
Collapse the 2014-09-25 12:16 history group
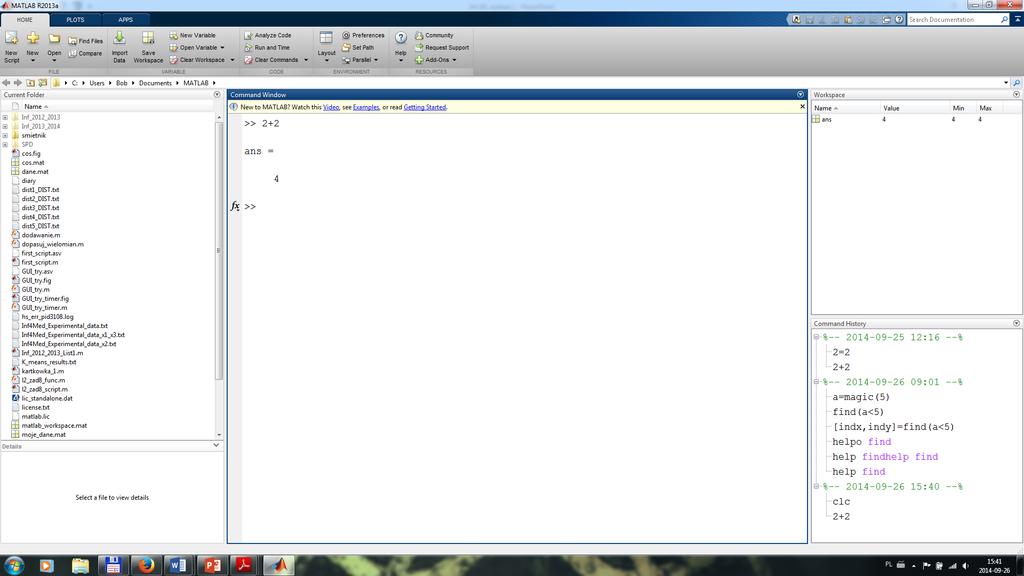(x=816, y=338)
